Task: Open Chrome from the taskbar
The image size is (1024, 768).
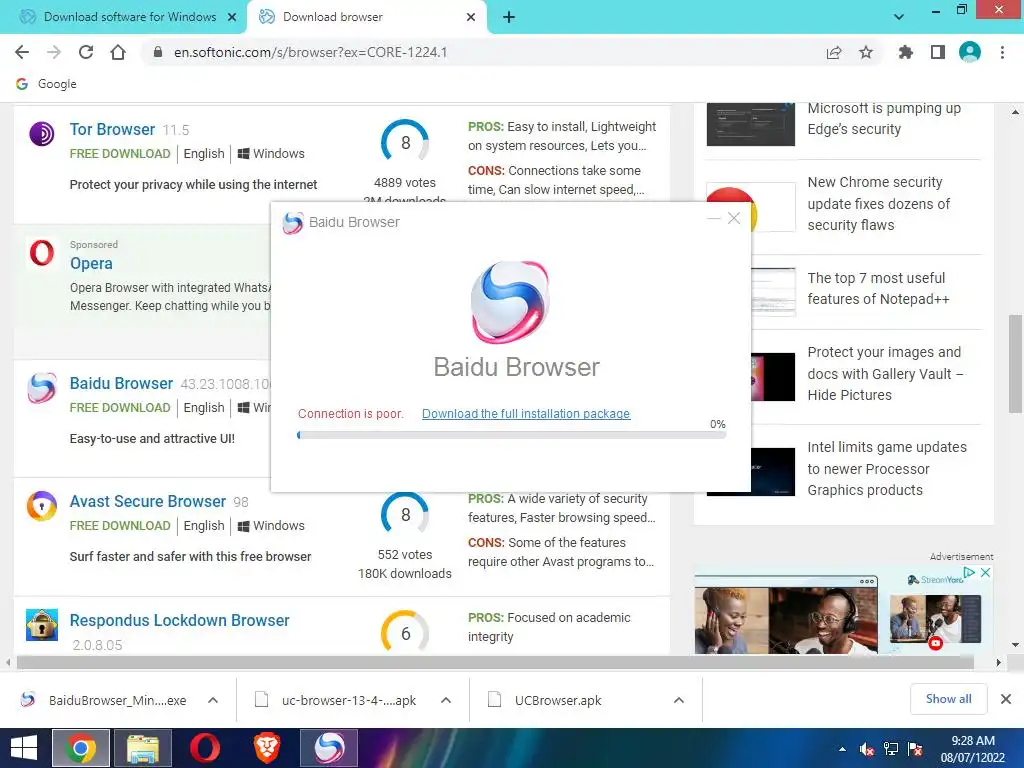Action: 80,748
